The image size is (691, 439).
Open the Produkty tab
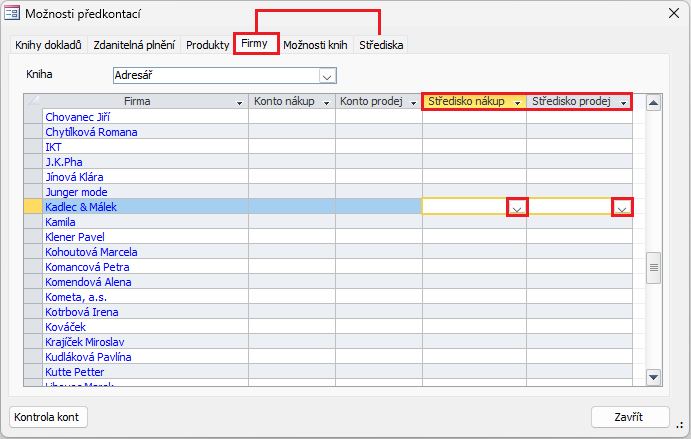pos(207,45)
